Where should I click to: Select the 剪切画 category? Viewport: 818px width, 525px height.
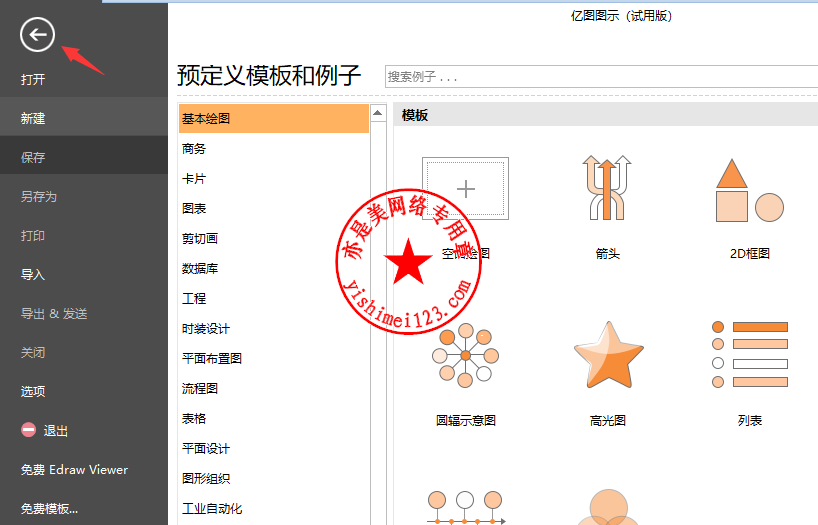coord(200,238)
